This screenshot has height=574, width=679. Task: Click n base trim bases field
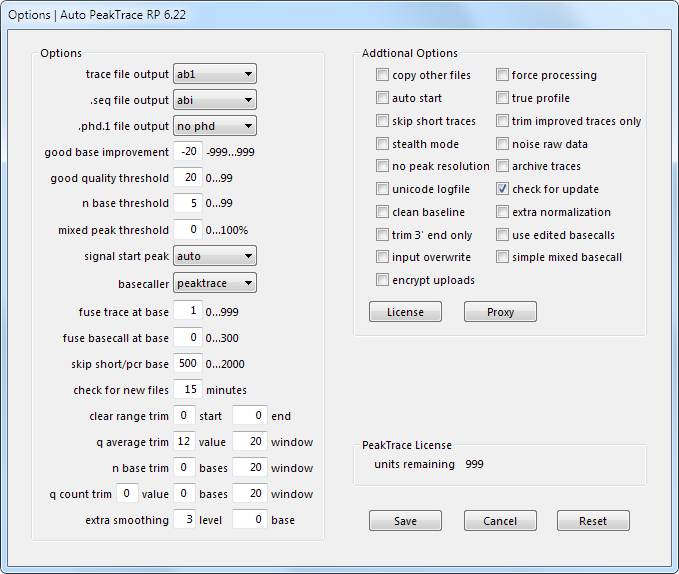(184, 467)
